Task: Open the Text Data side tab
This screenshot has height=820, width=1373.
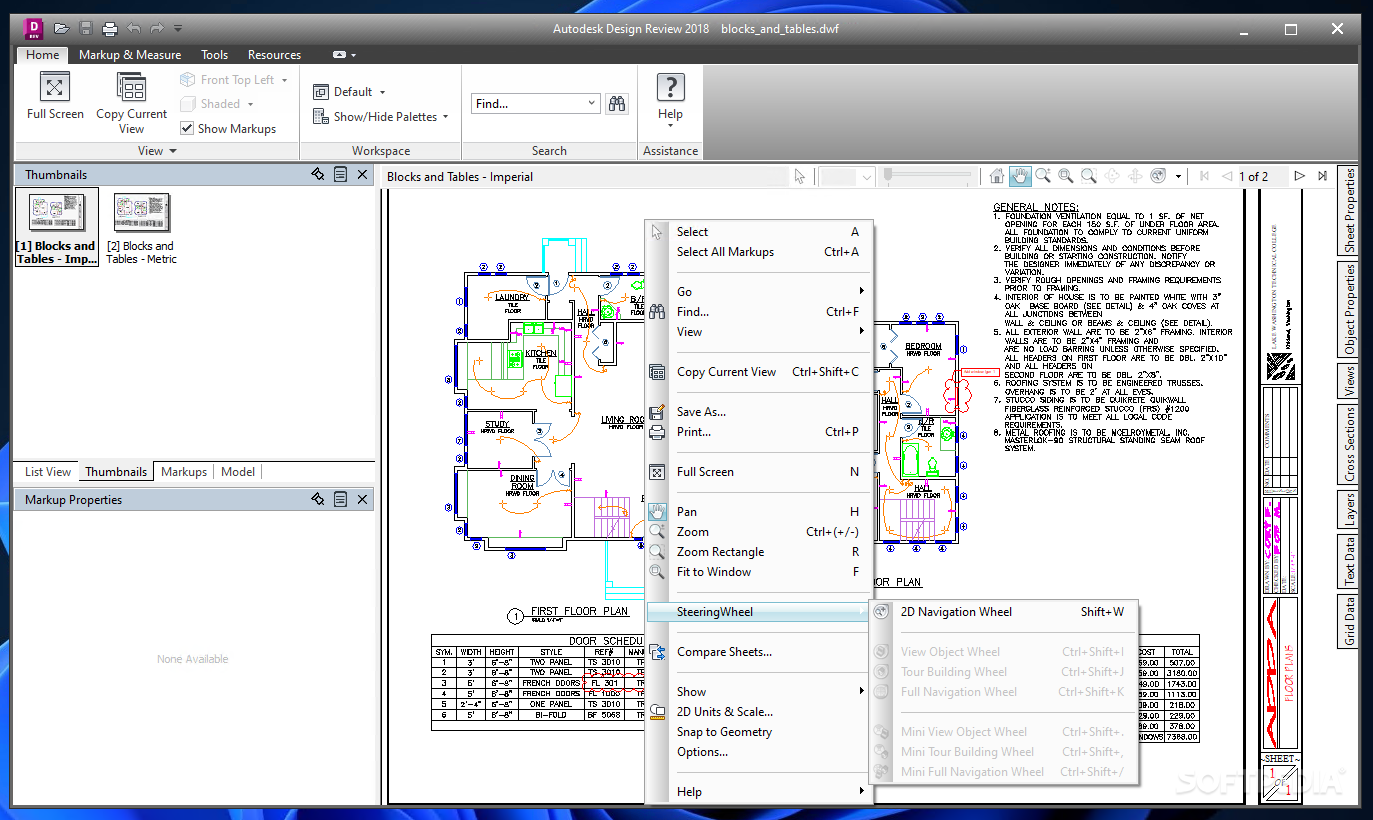Action: click(x=1348, y=562)
